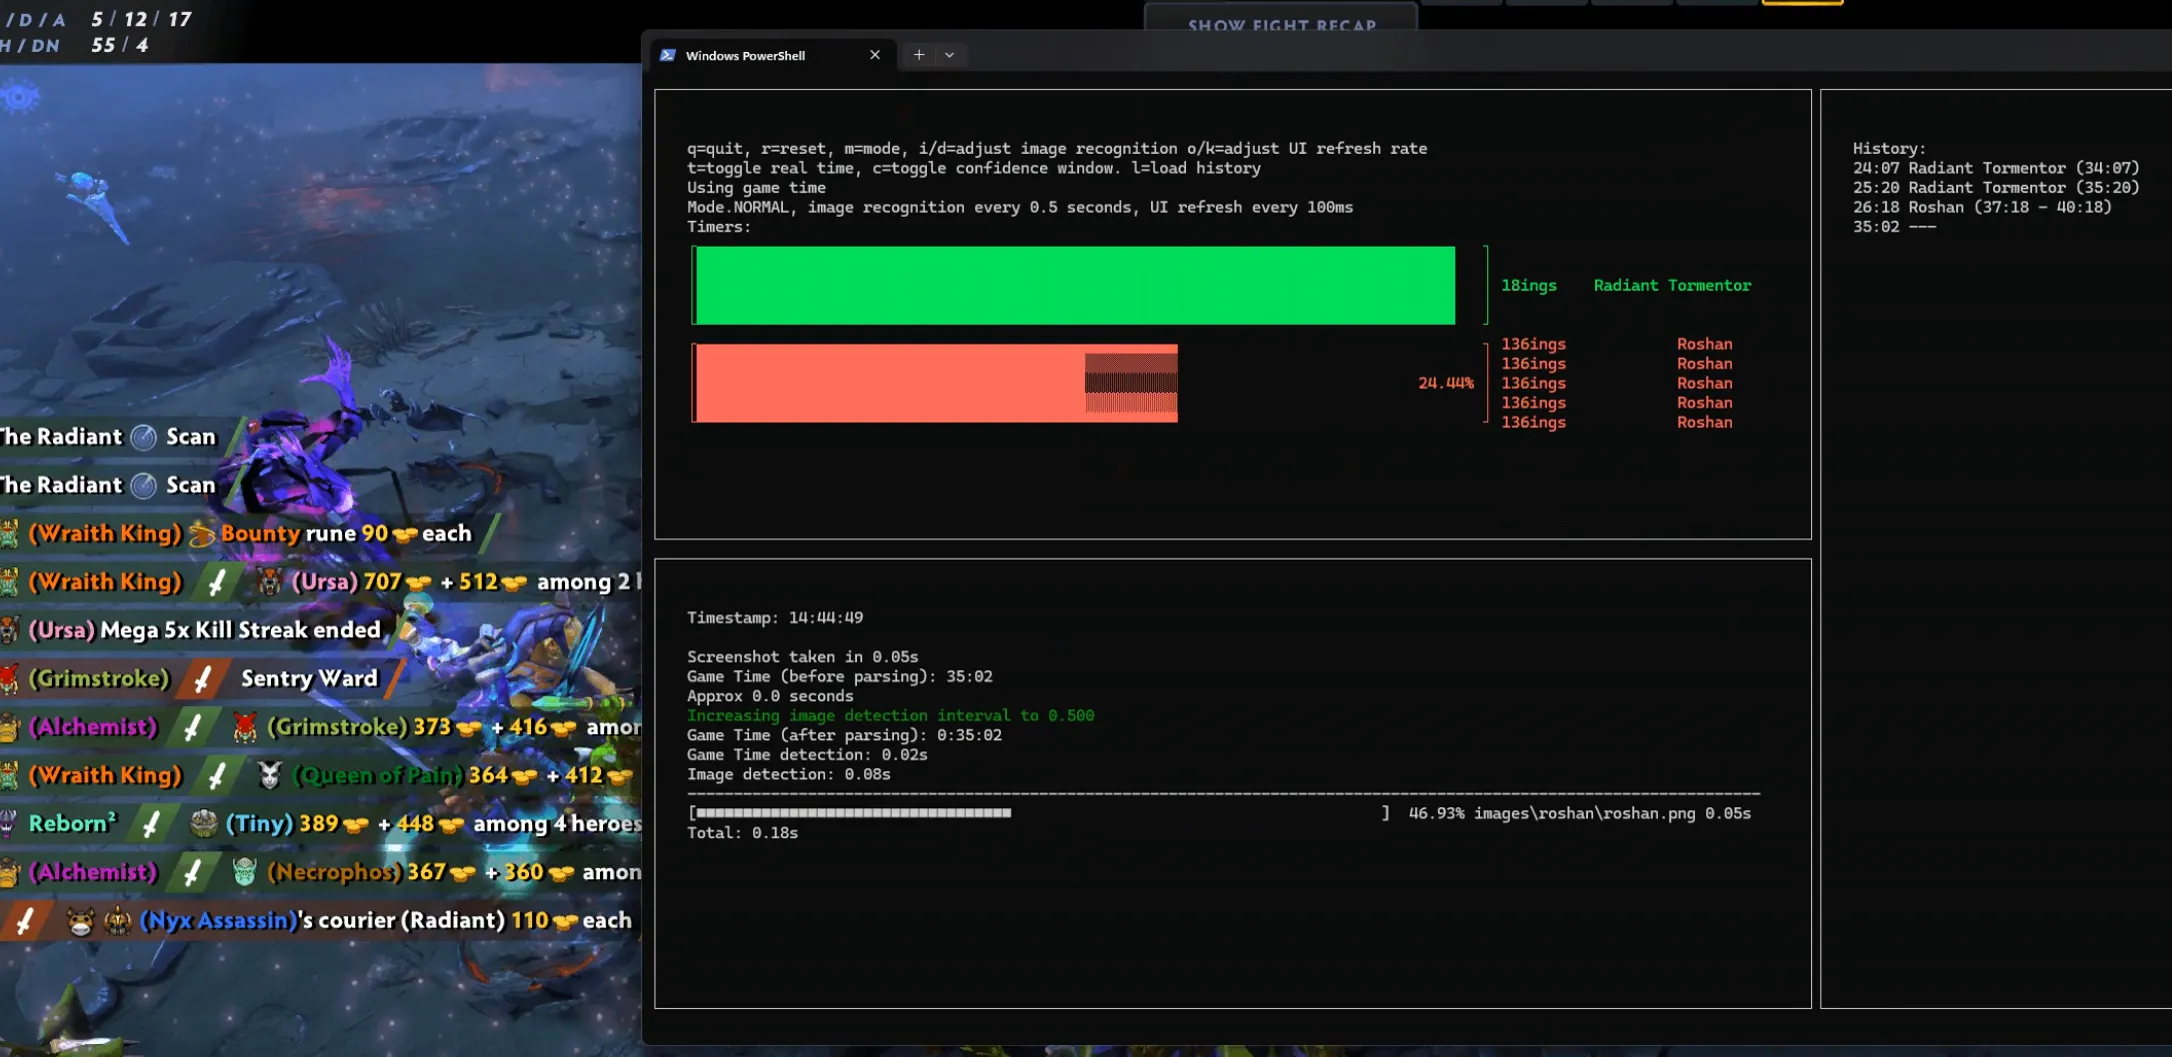Click the "Mega 5x Kill Streak ended" message

click(x=241, y=630)
